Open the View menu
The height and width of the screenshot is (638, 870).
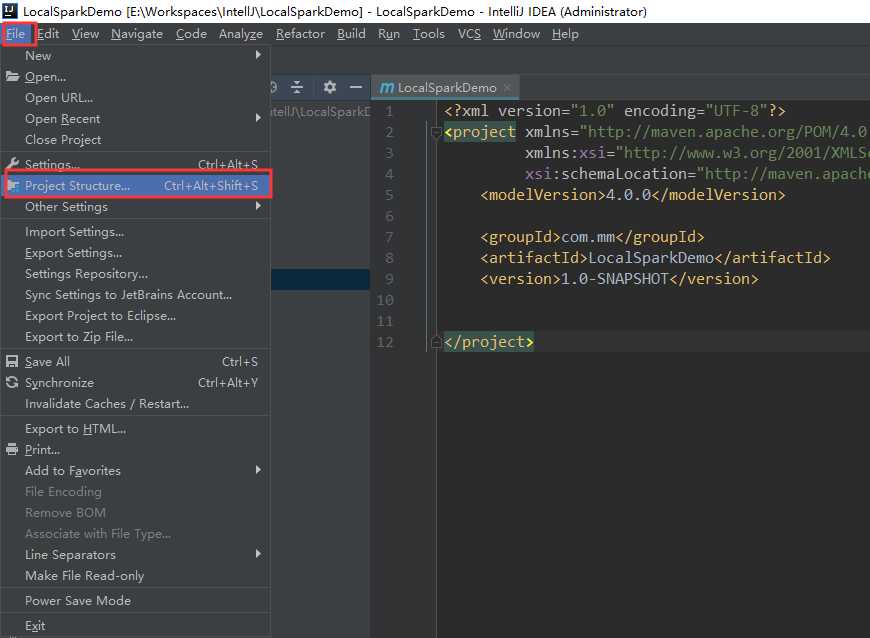pyautogui.click(x=85, y=34)
